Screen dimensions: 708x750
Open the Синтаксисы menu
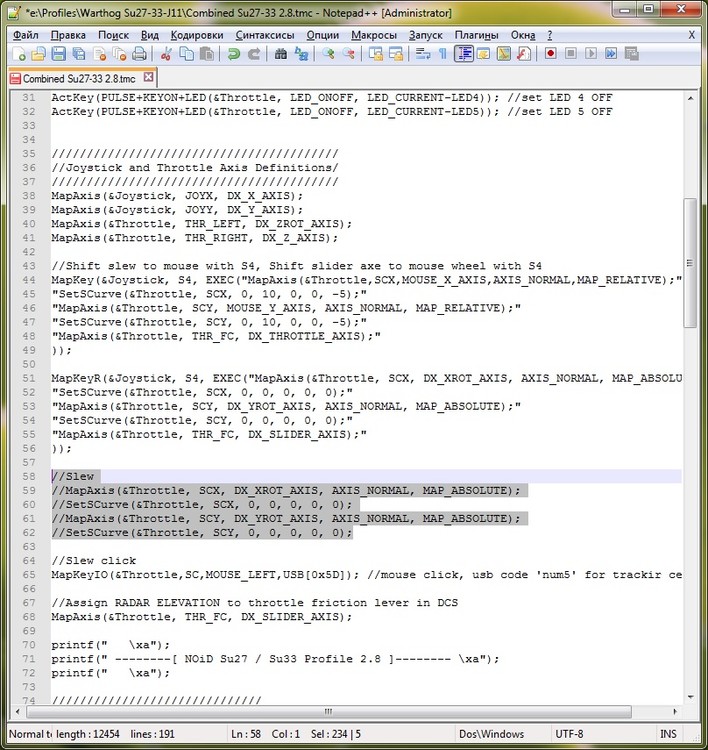point(265,35)
